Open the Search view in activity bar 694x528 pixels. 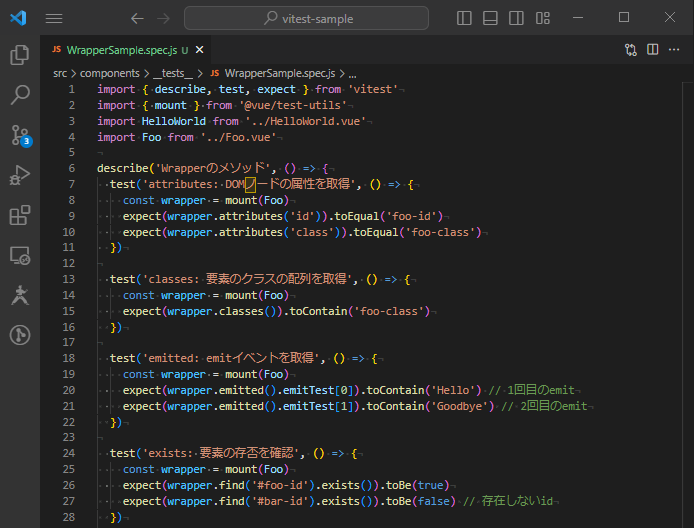tap(20, 95)
